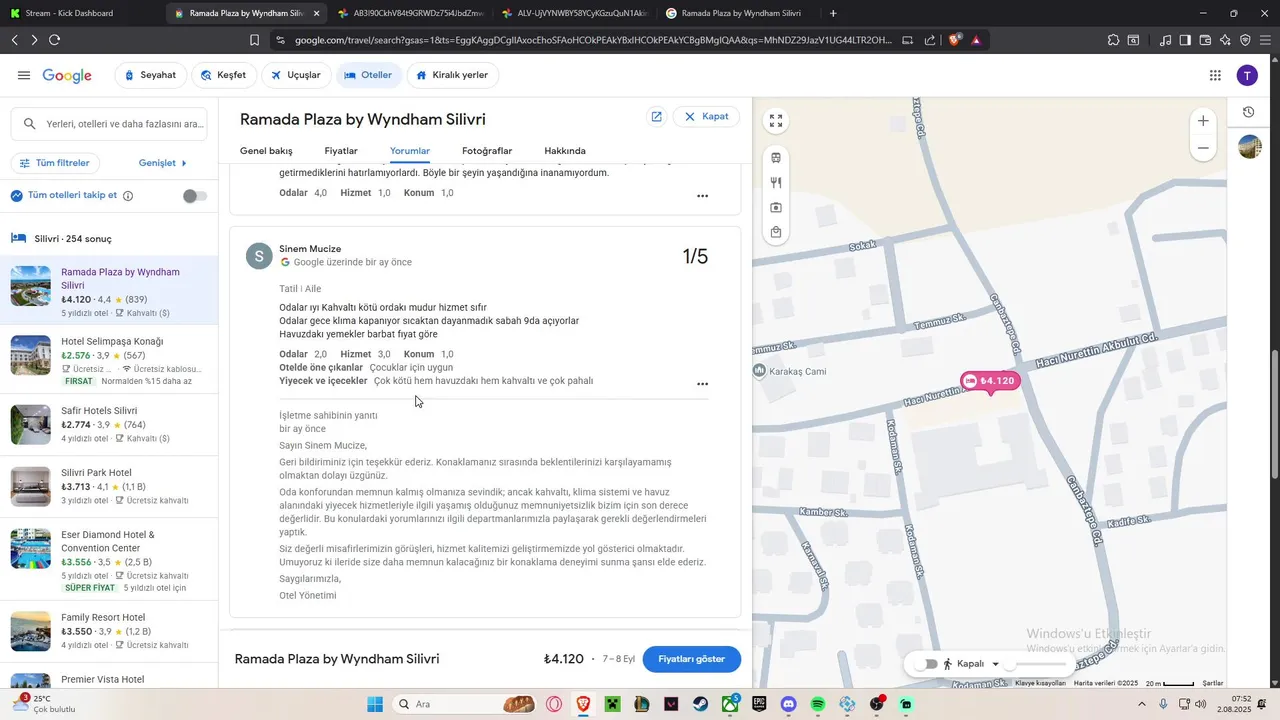
Task: Select the Family Resort Hotel listing
Action: point(109,631)
